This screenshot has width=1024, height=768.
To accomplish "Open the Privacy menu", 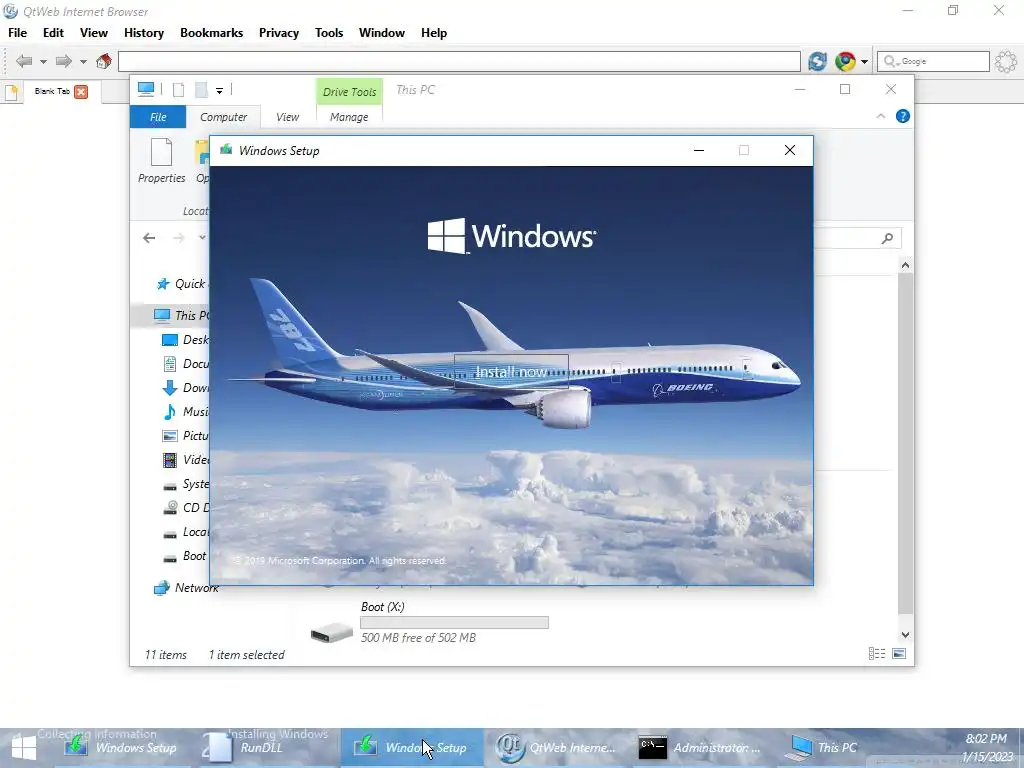I will (x=279, y=33).
